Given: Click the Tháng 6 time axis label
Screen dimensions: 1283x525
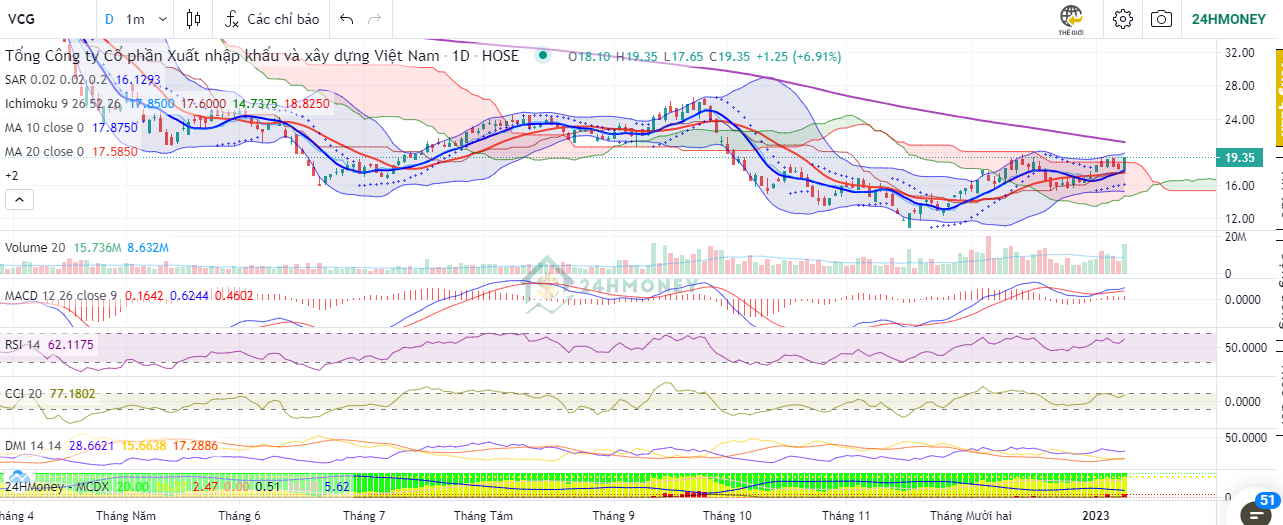Looking at the screenshot, I should [x=239, y=515].
